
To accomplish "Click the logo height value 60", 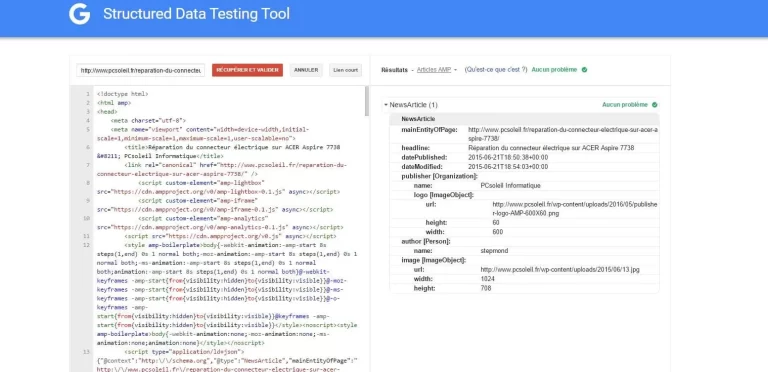I will [x=496, y=223].
